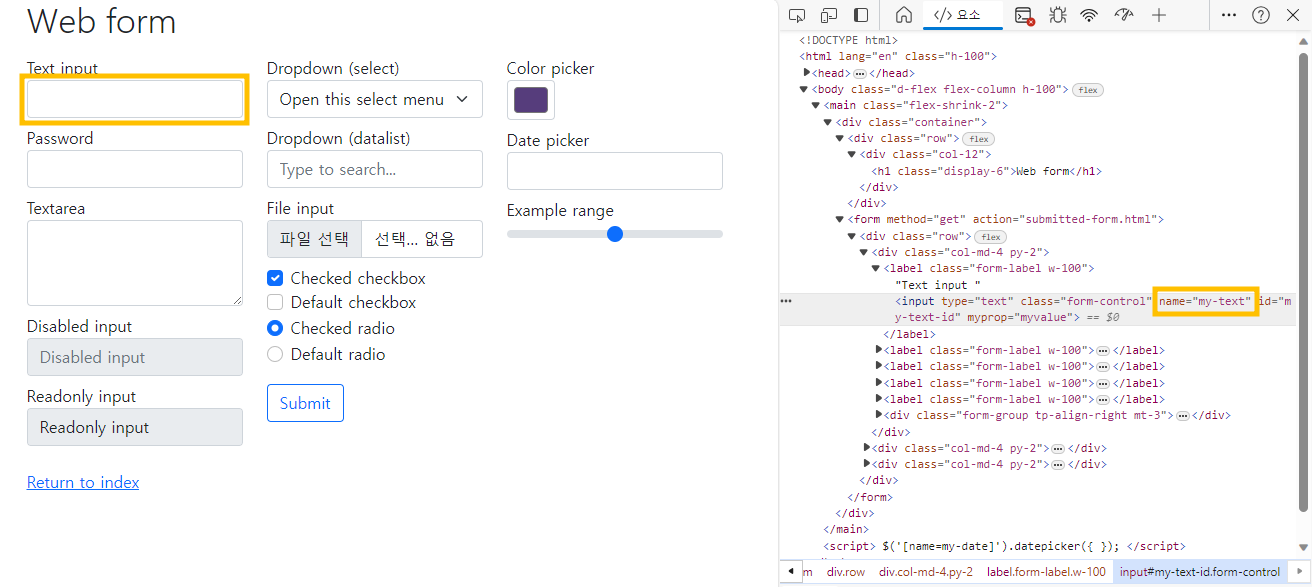Collapse the body element node
This screenshot has width=1312, height=587.
pyautogui.click(x=804, y=90)
